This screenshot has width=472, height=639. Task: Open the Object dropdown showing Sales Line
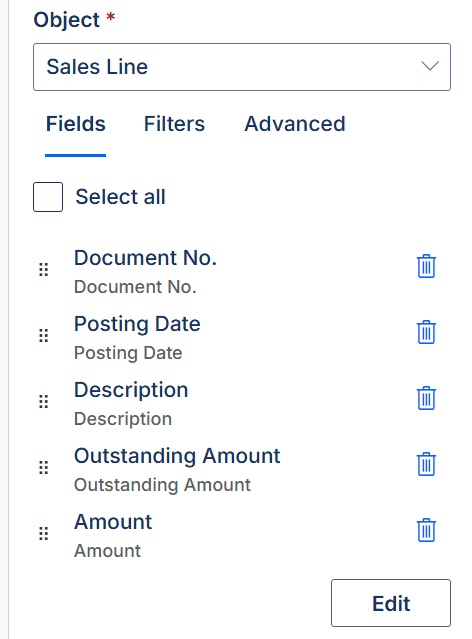[x=242, y=67]
